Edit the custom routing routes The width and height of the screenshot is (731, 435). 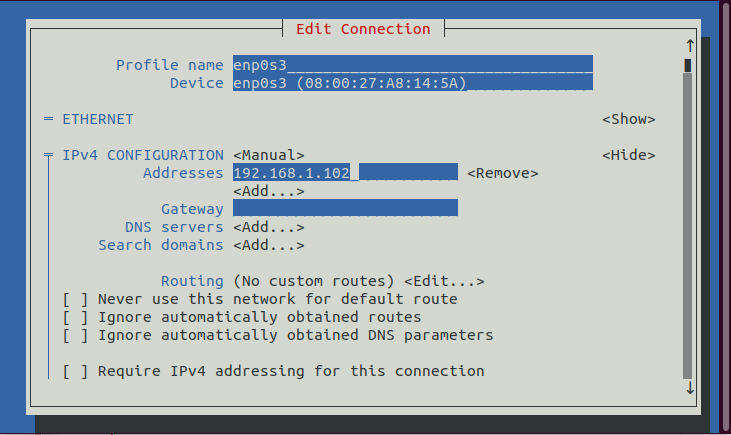tap(444, 281)
